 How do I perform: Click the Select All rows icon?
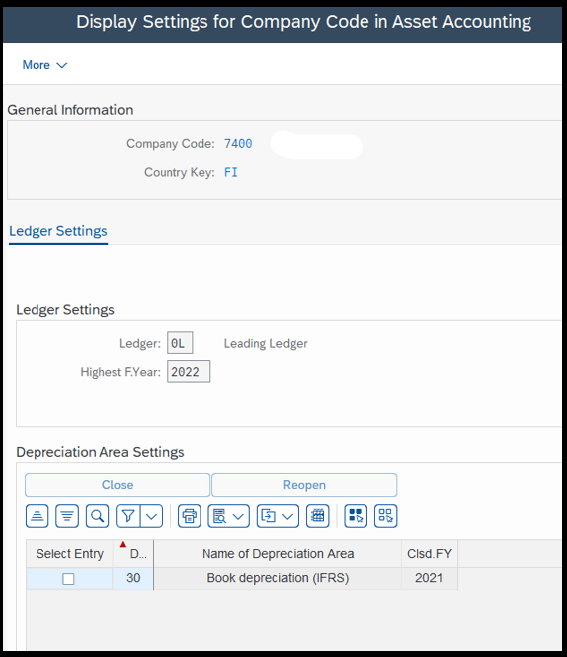tap(355, 516)
